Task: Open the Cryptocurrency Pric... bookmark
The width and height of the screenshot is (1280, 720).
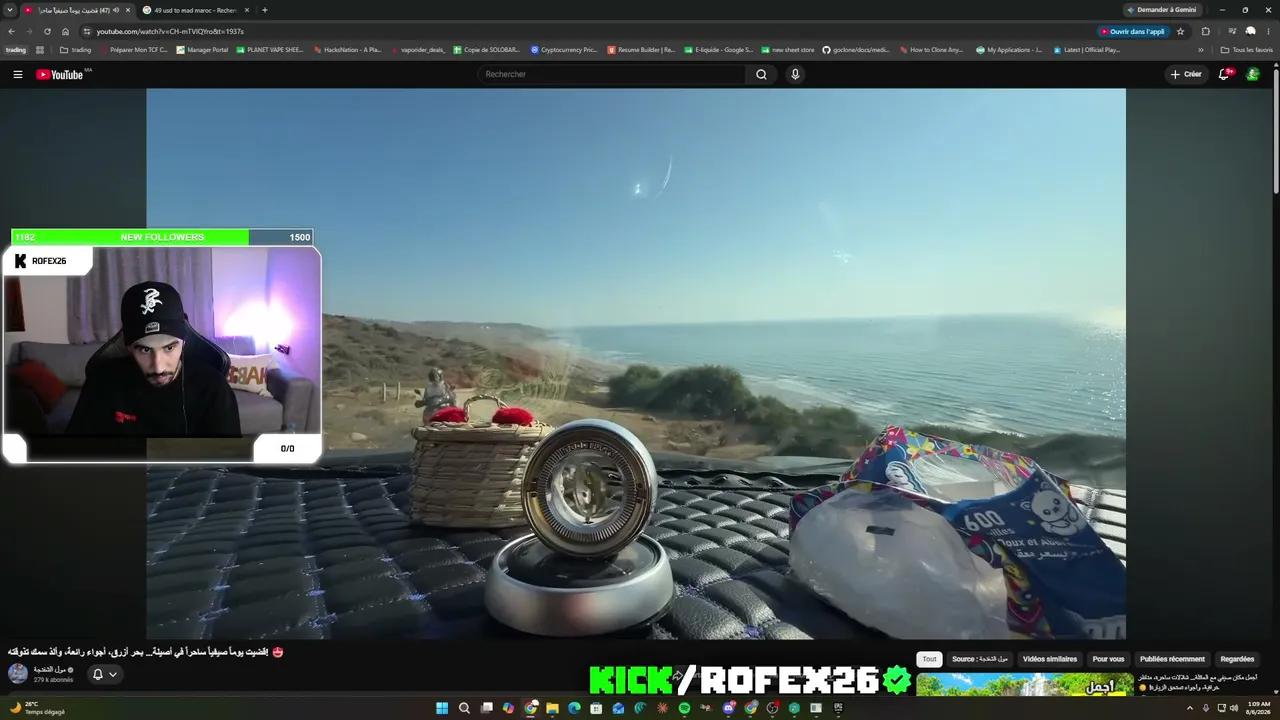Action: tap(564, 50)
